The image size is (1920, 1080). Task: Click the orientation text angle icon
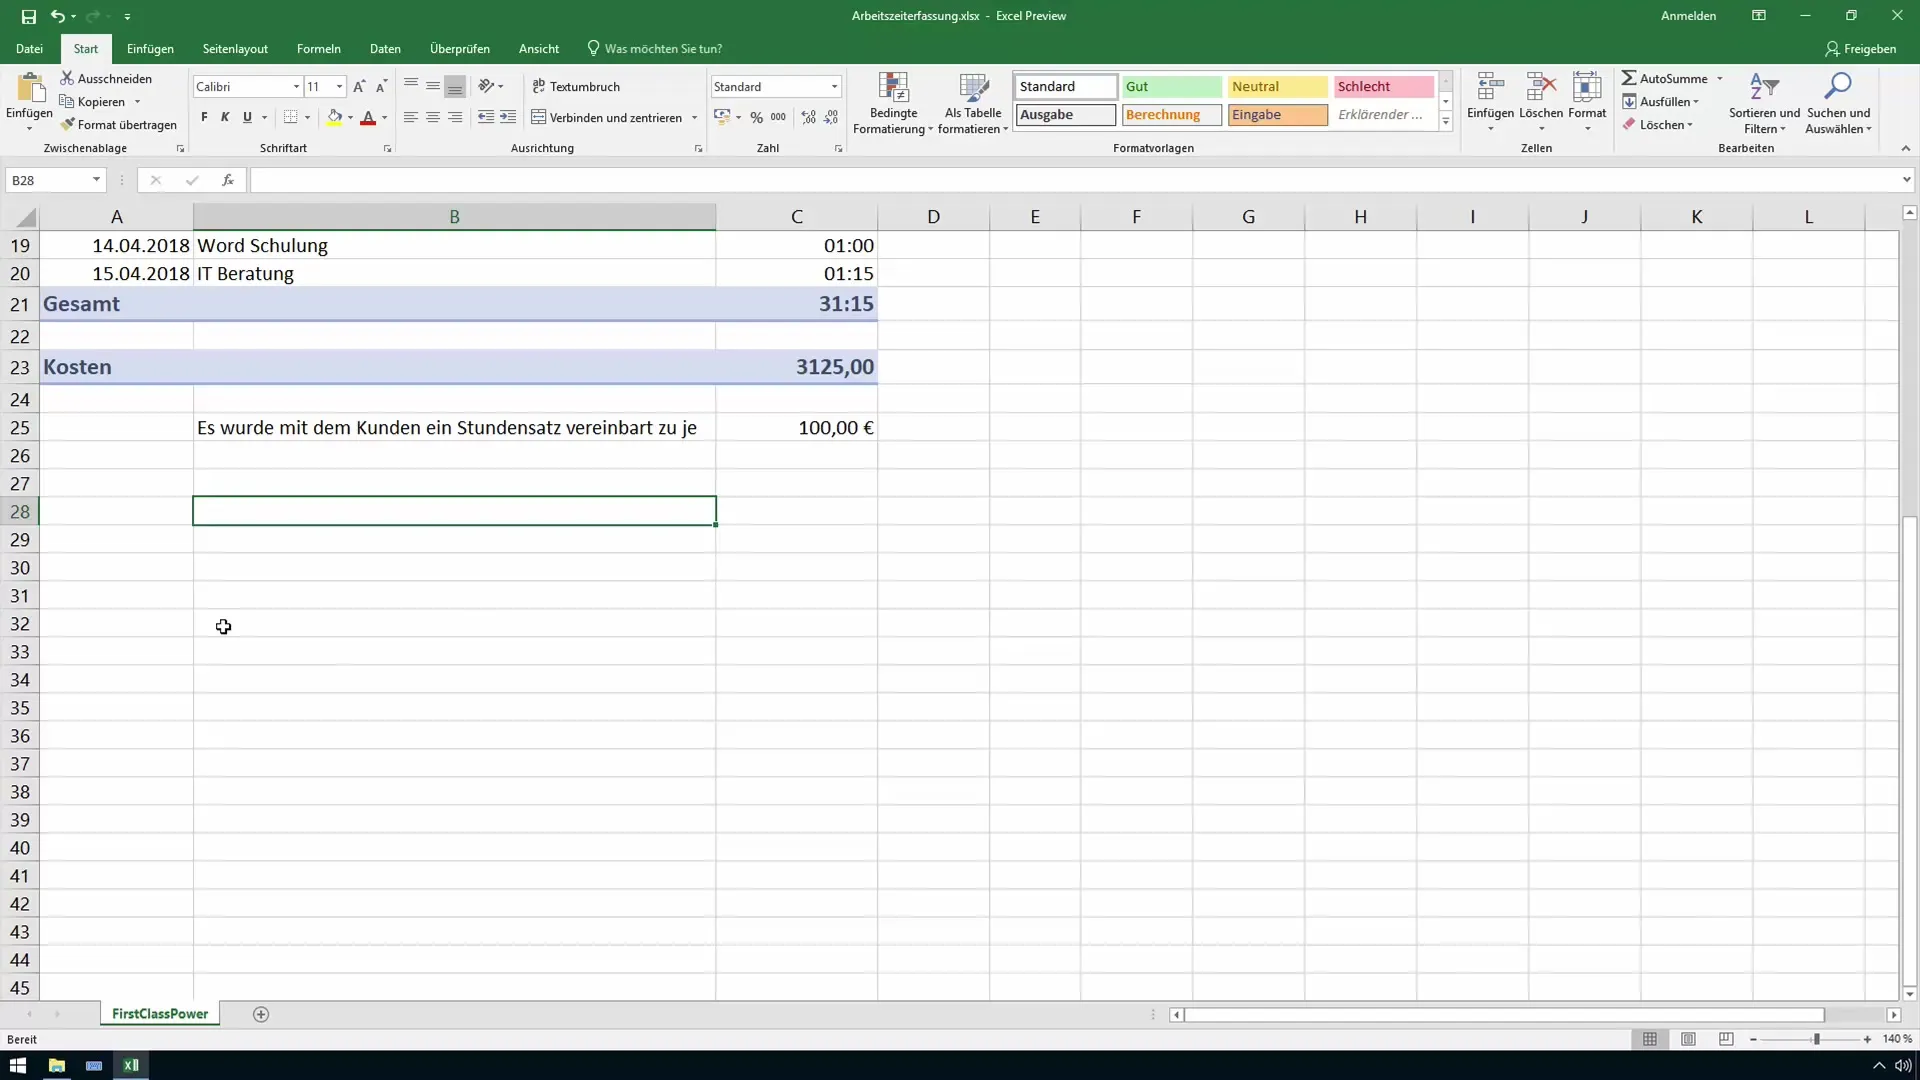(486, 86)
